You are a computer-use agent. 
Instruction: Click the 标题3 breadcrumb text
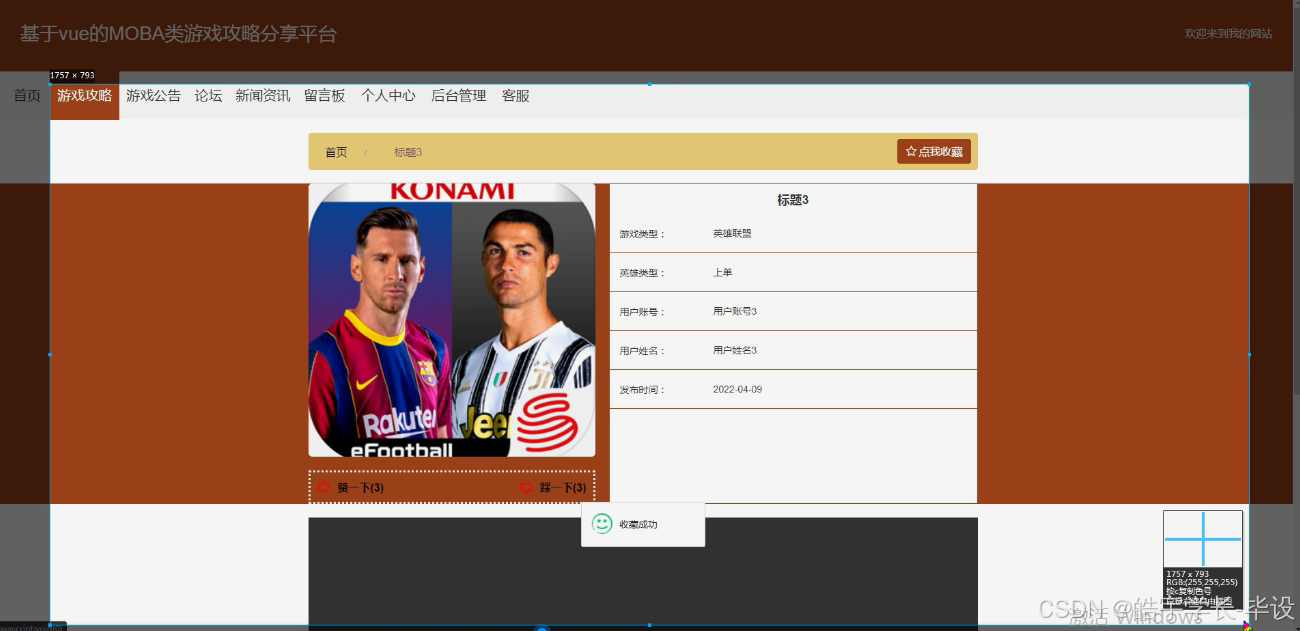point(408,152)
